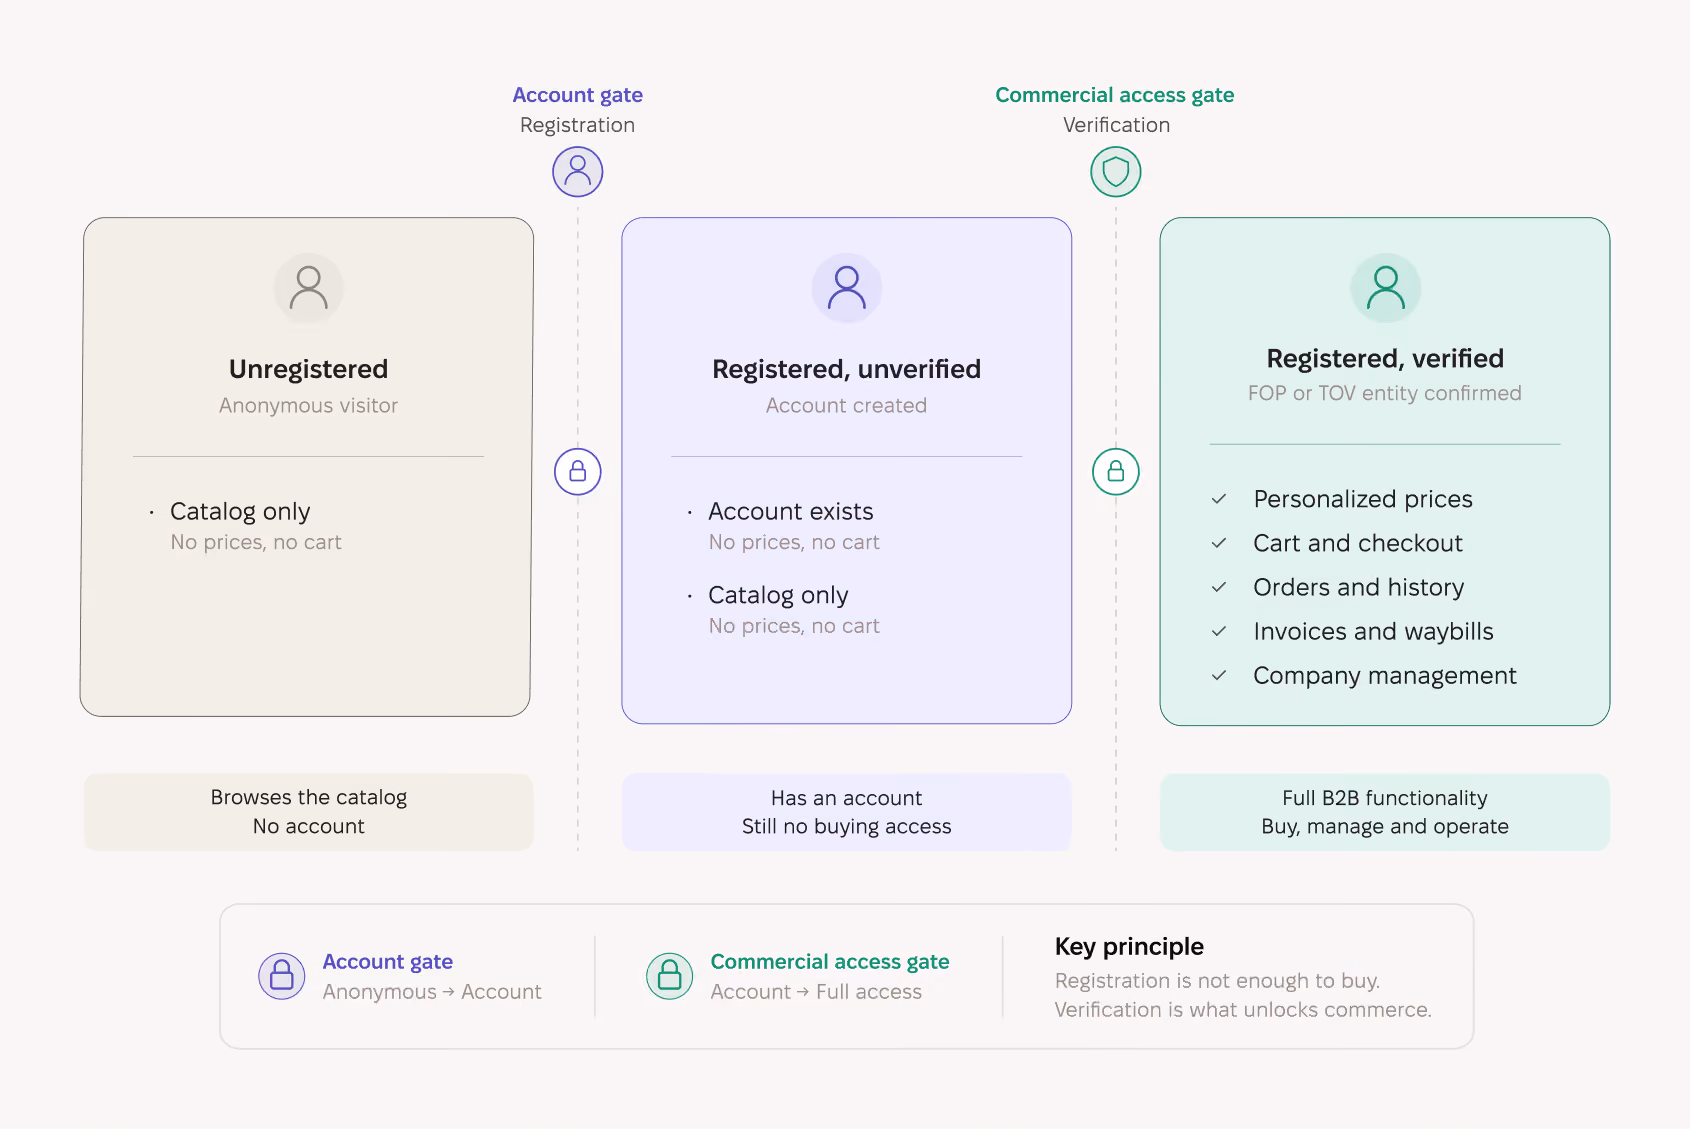Click the grey avatar icon above Unregistered

(x=309, y=288)
